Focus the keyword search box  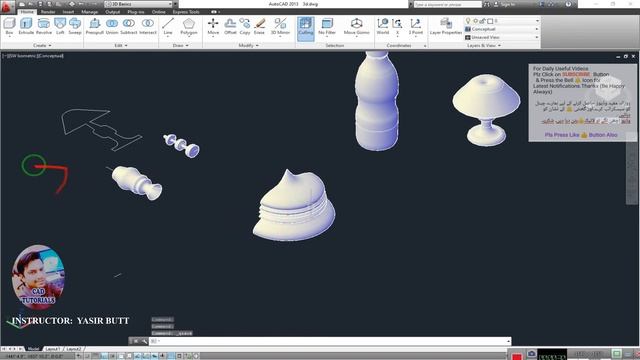[447, 4]
